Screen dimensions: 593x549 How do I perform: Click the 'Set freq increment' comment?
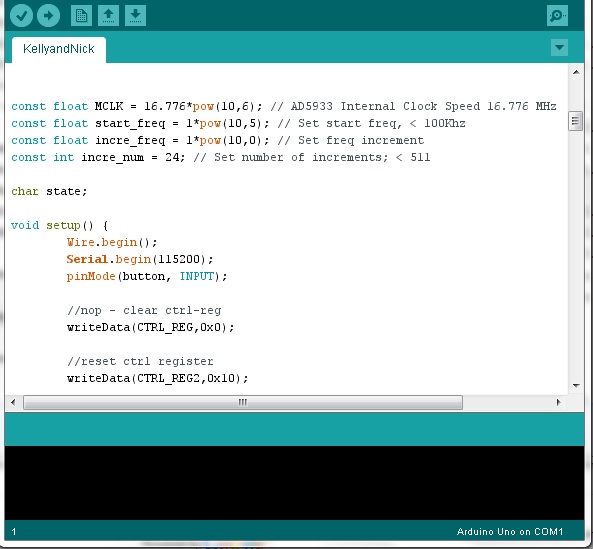[x=361, y=141]
